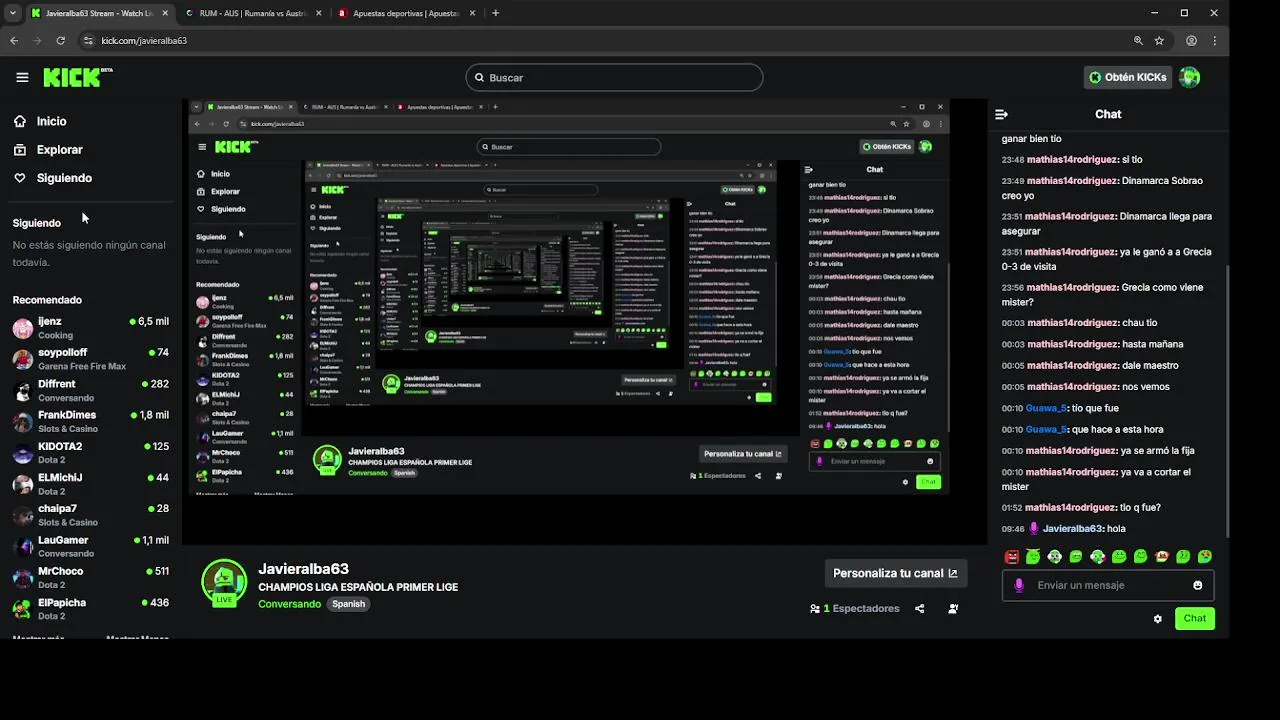Select FrankDimes in the recommended list

click(90, 421)
